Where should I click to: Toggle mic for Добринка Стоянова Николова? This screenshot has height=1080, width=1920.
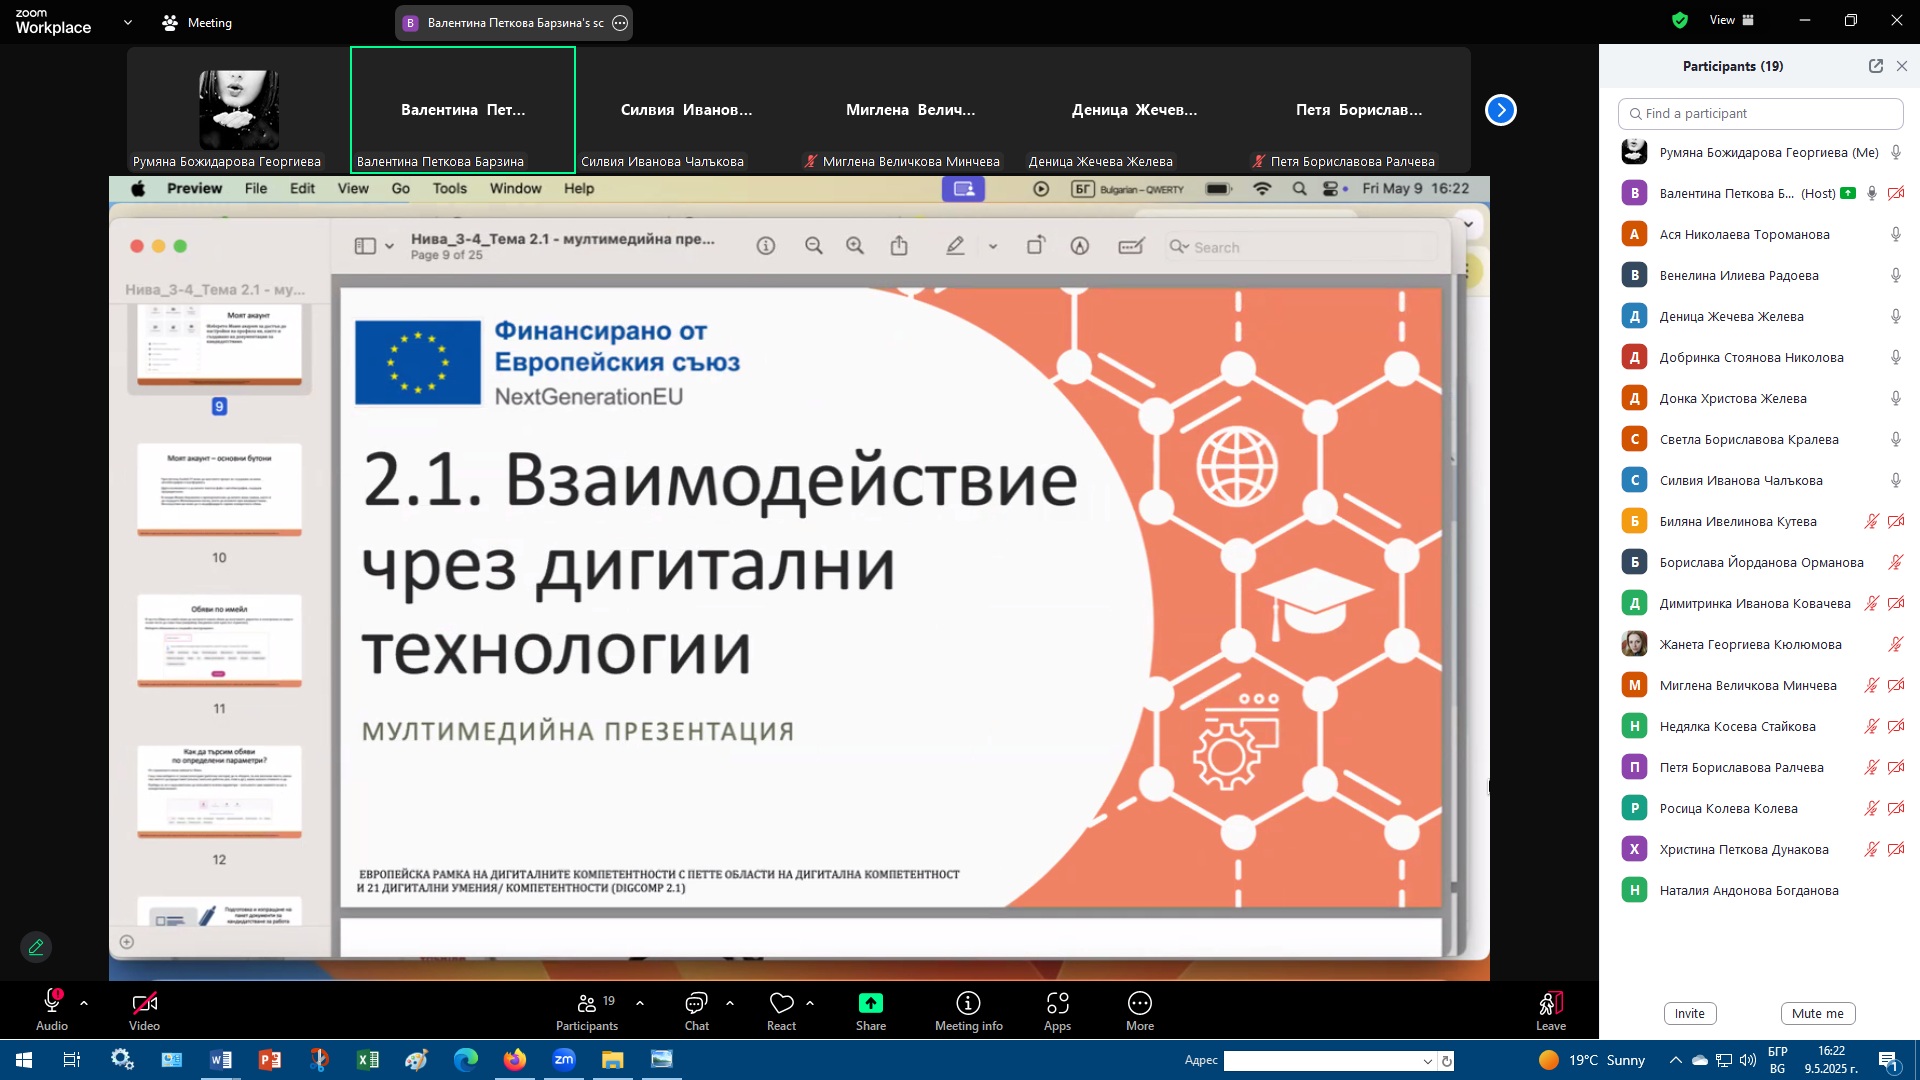coord(1895,357)
